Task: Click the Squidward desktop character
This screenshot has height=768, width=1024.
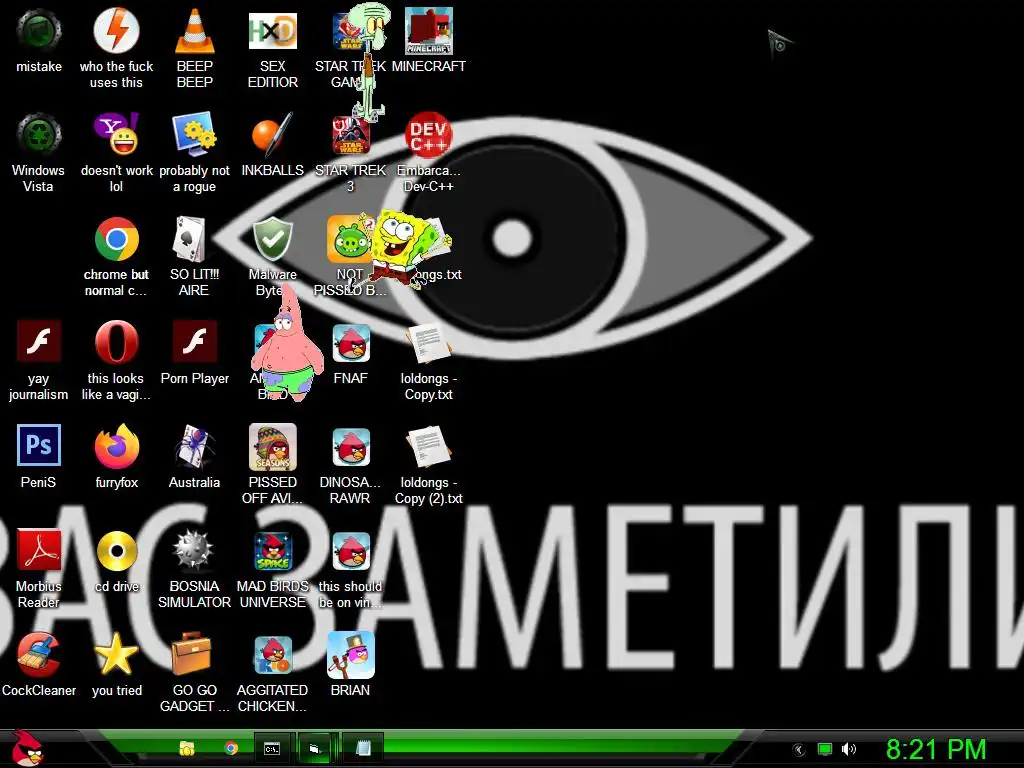Action: [368, 62]
